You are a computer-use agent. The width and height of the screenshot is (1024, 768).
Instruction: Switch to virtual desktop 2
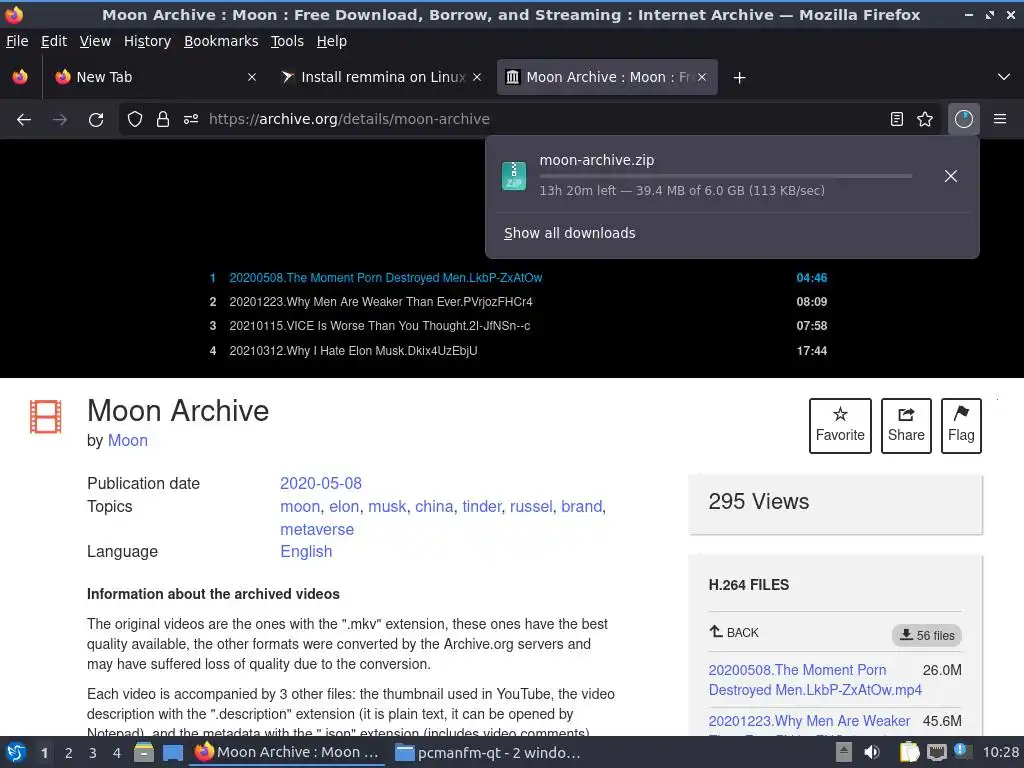click(x=68, y=753)
